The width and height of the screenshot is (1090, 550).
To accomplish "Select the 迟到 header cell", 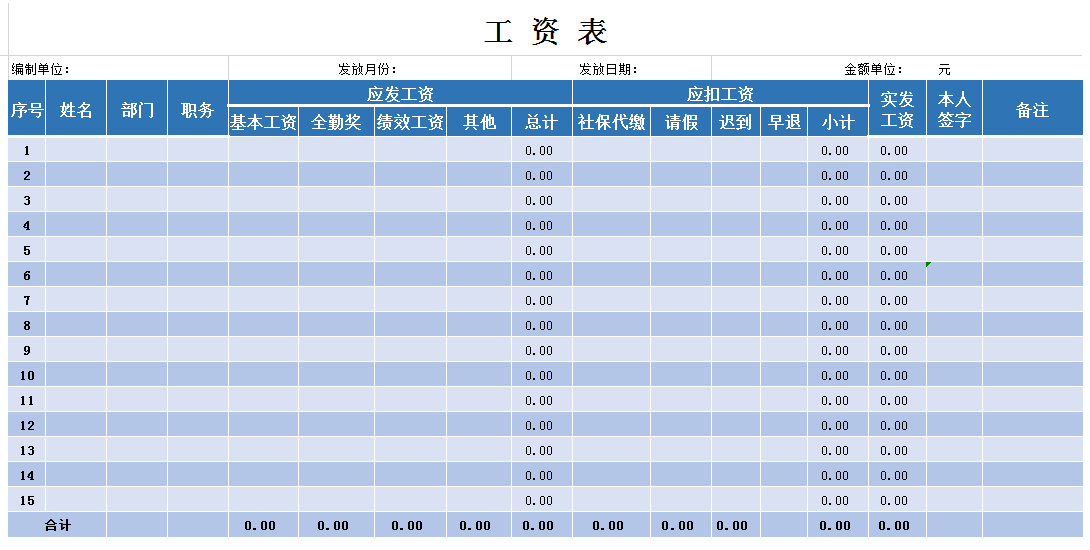I will pyautogui.click(x=735, y=122).
